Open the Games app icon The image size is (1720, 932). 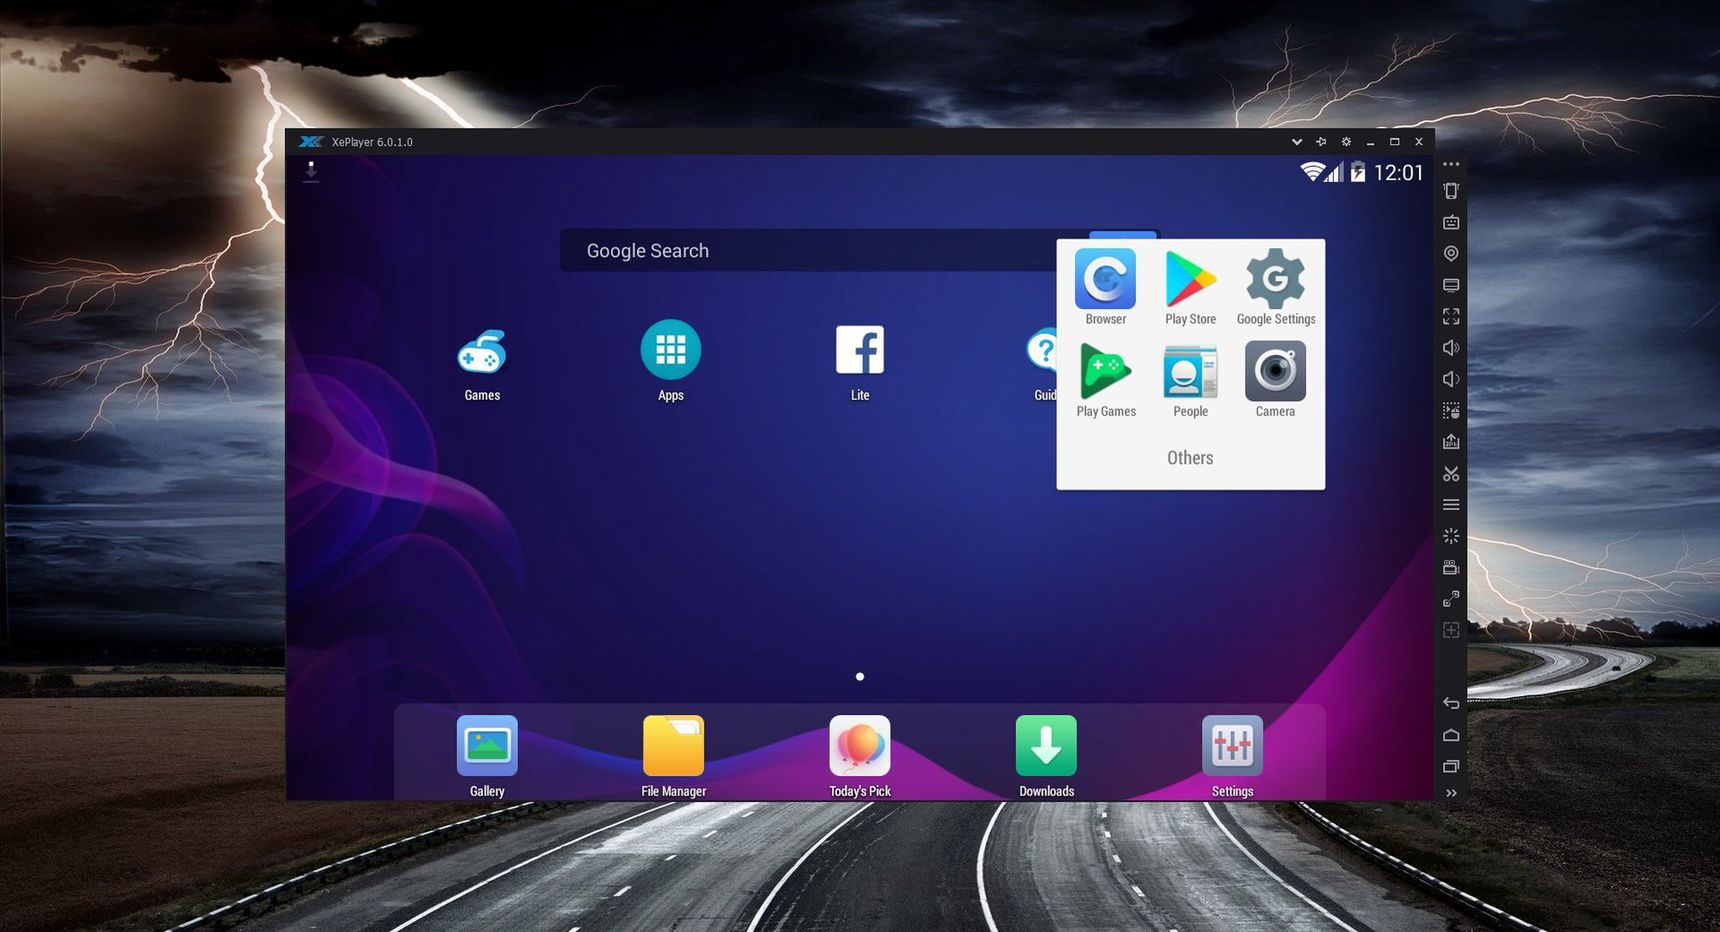(x=482, y=352)
